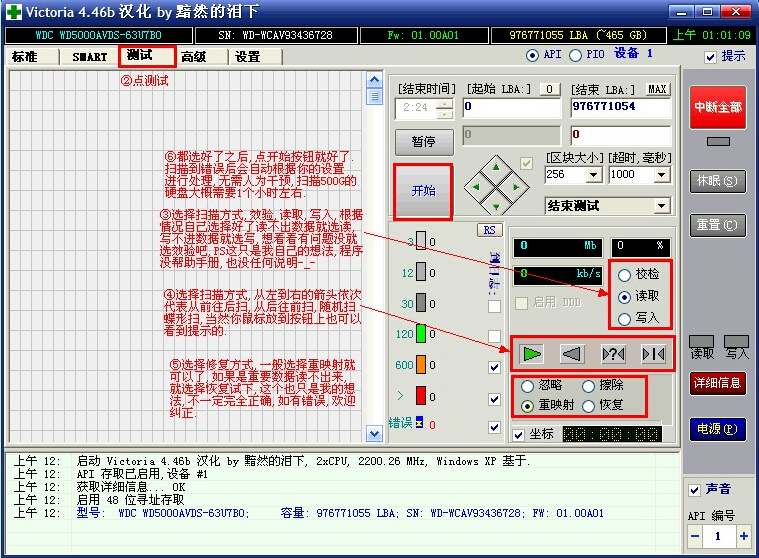Click the MAX end LBA button

pos(657,89)
